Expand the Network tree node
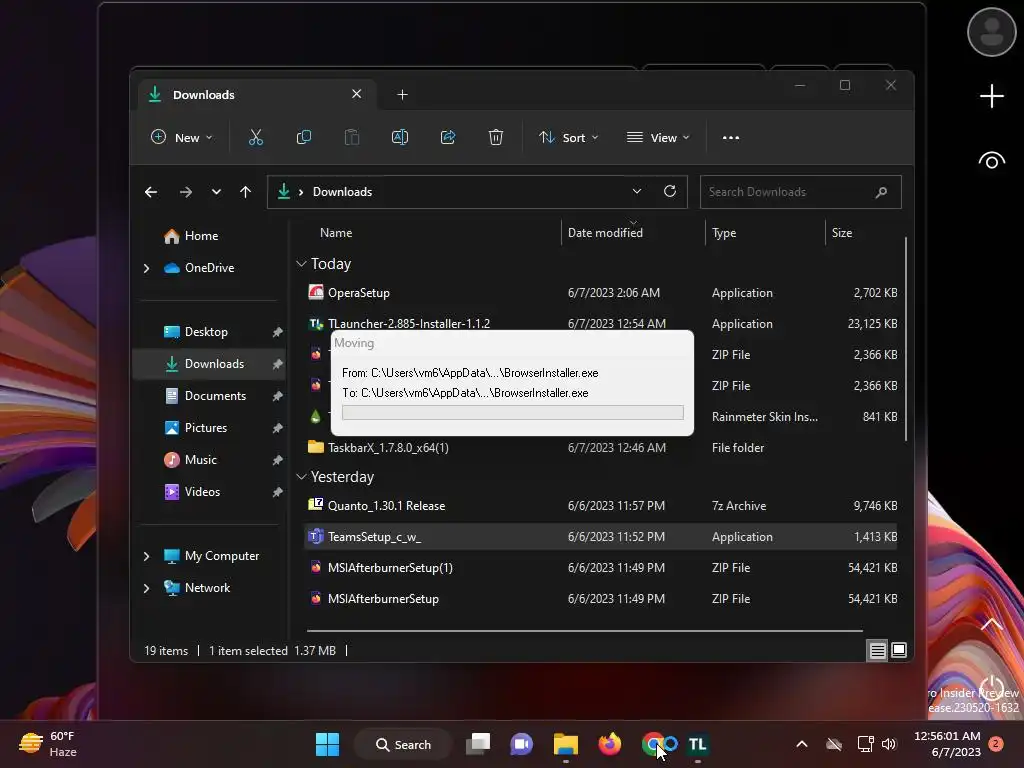1024x768 pixels. (x=146, y=588)
